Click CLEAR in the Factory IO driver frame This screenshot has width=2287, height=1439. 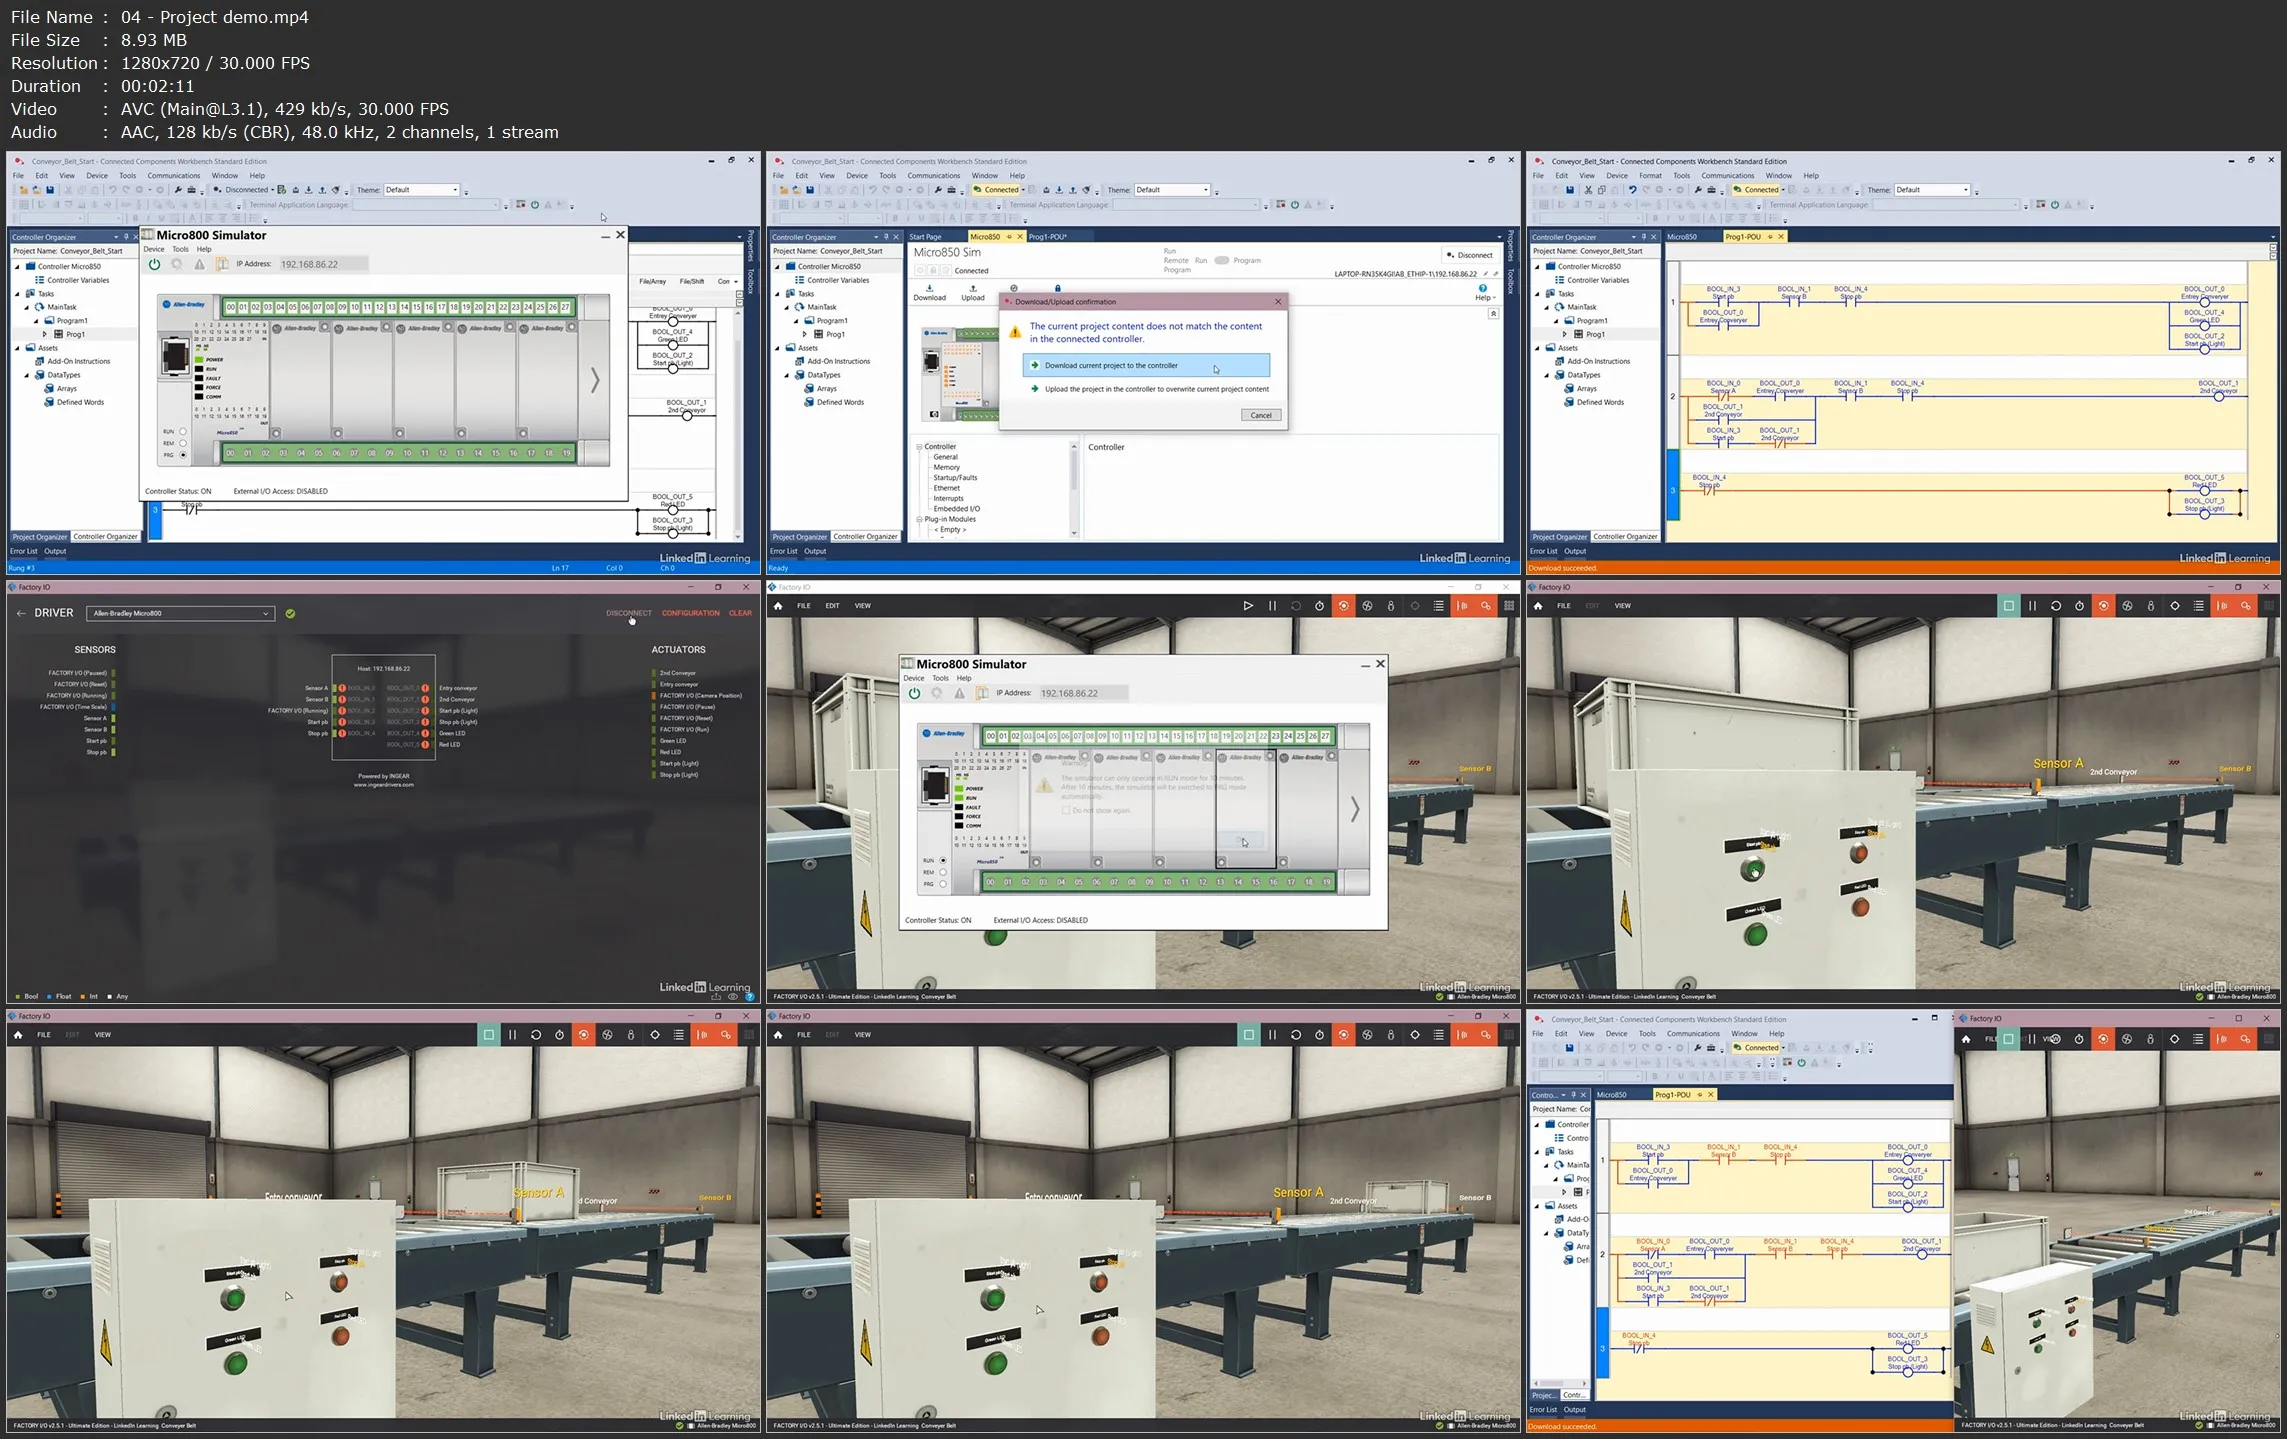[x=740, y=613]
